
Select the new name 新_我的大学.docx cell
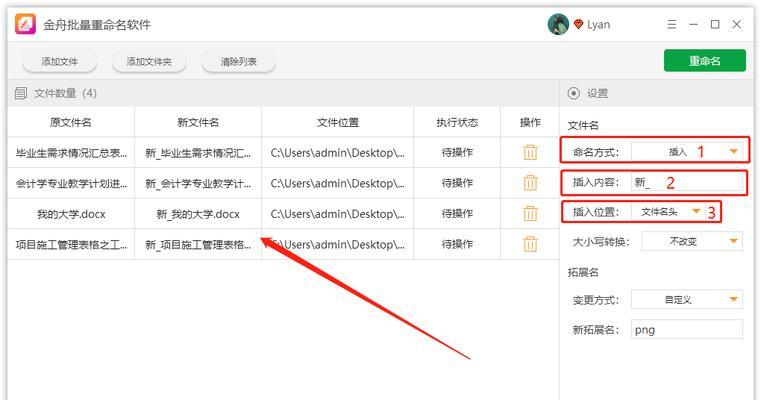tap(198, 214)
